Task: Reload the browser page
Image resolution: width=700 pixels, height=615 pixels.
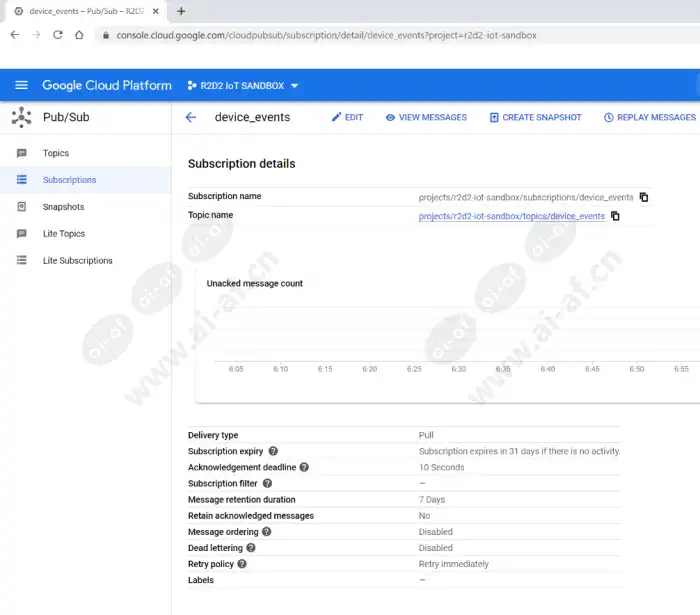Action: [x=58, y=35]
